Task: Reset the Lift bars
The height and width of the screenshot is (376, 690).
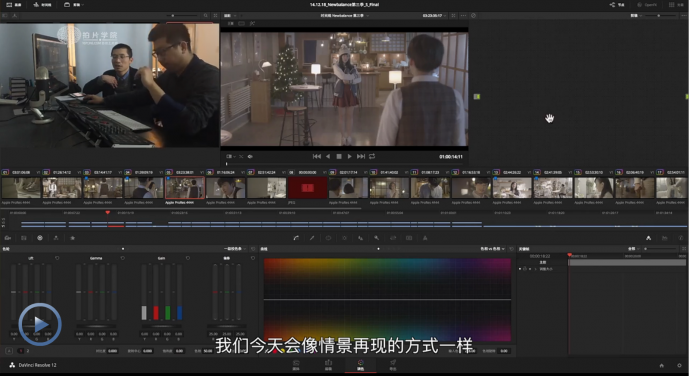Action: point(57,258)
